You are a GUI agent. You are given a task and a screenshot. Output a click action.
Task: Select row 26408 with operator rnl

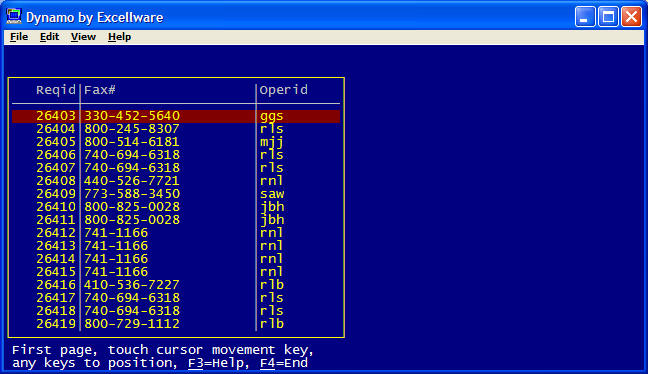click(x=176, y=181)
